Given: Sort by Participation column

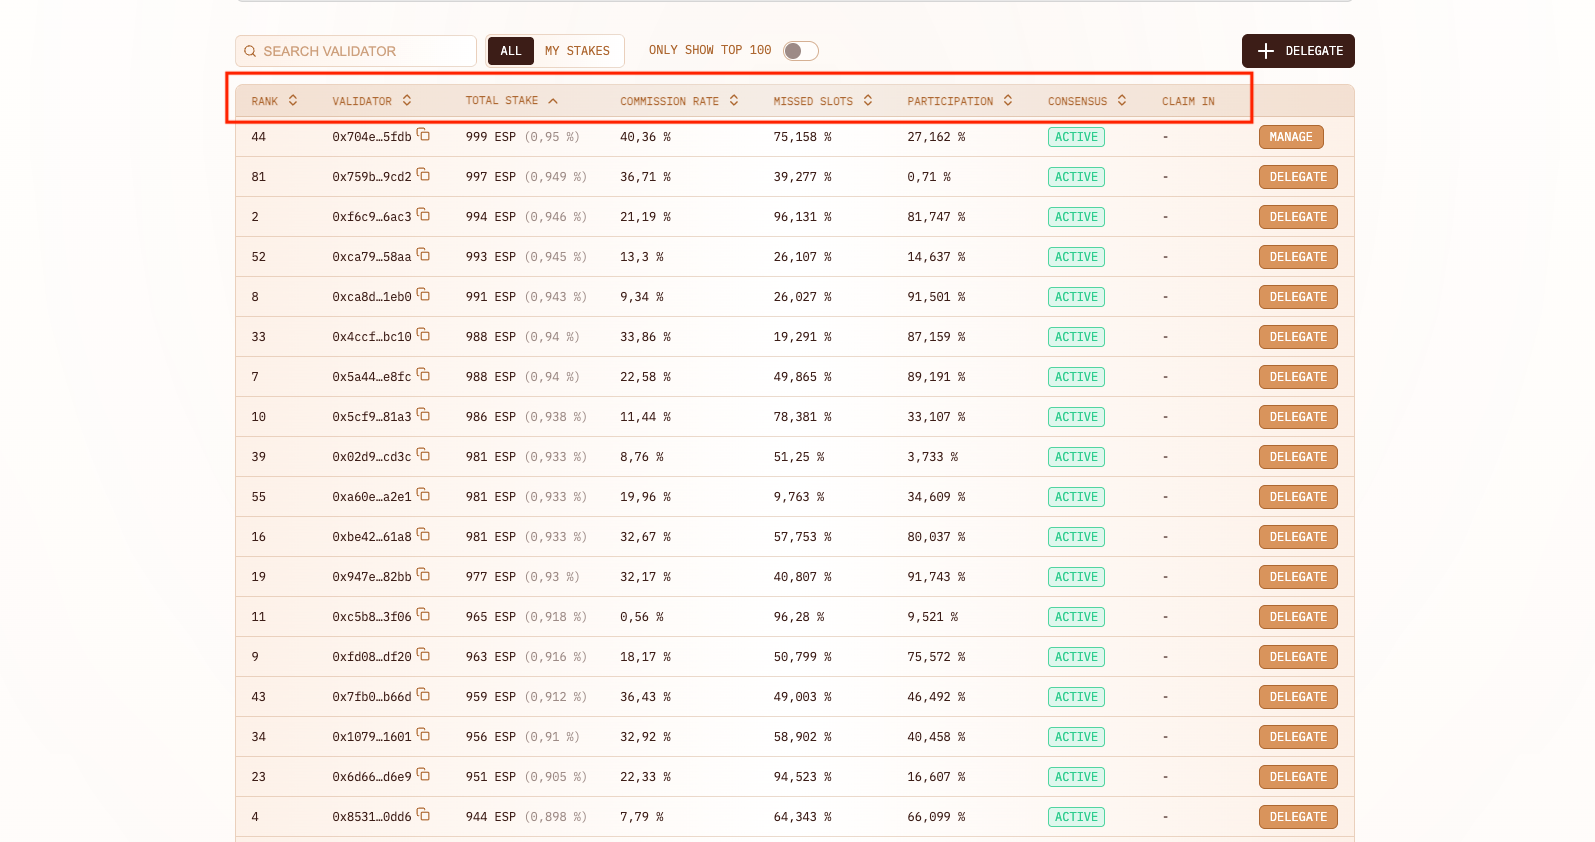Looking at the screenshot, I should (x=1008, y=101).
